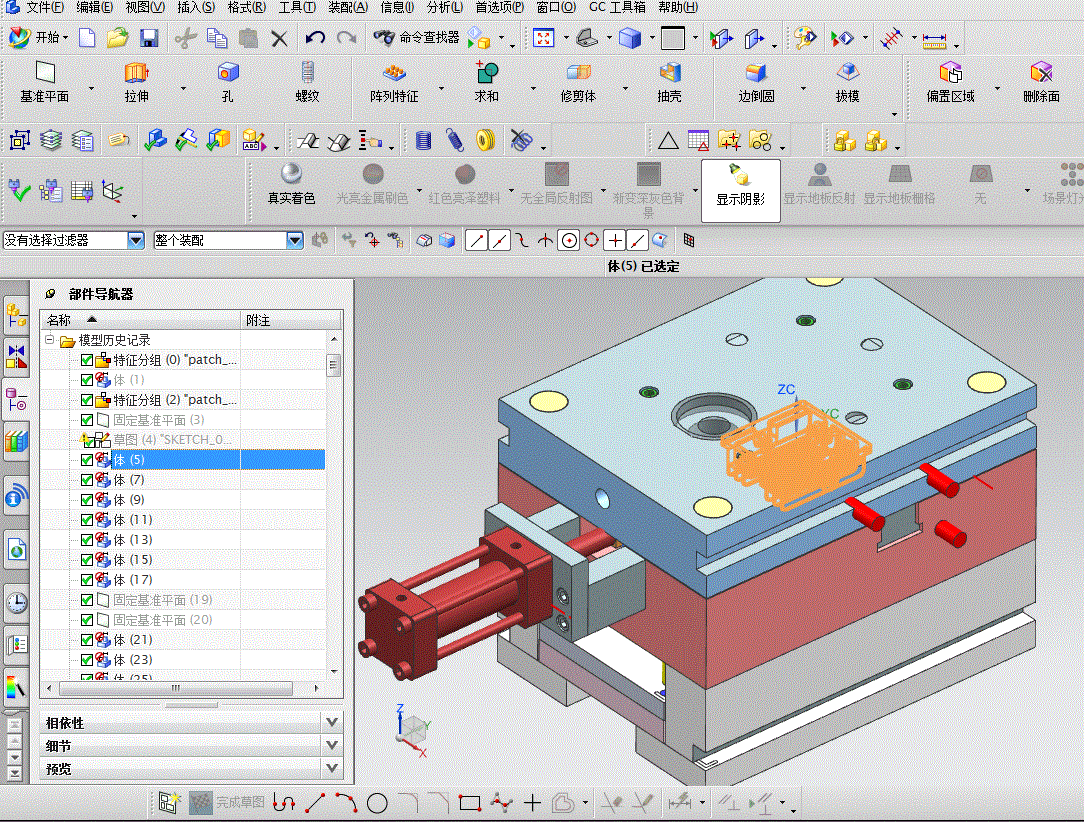Open the 没有选择过滤器 dropdown
1084x822 pixels.
pyautogui.click(x=136, y=240)
